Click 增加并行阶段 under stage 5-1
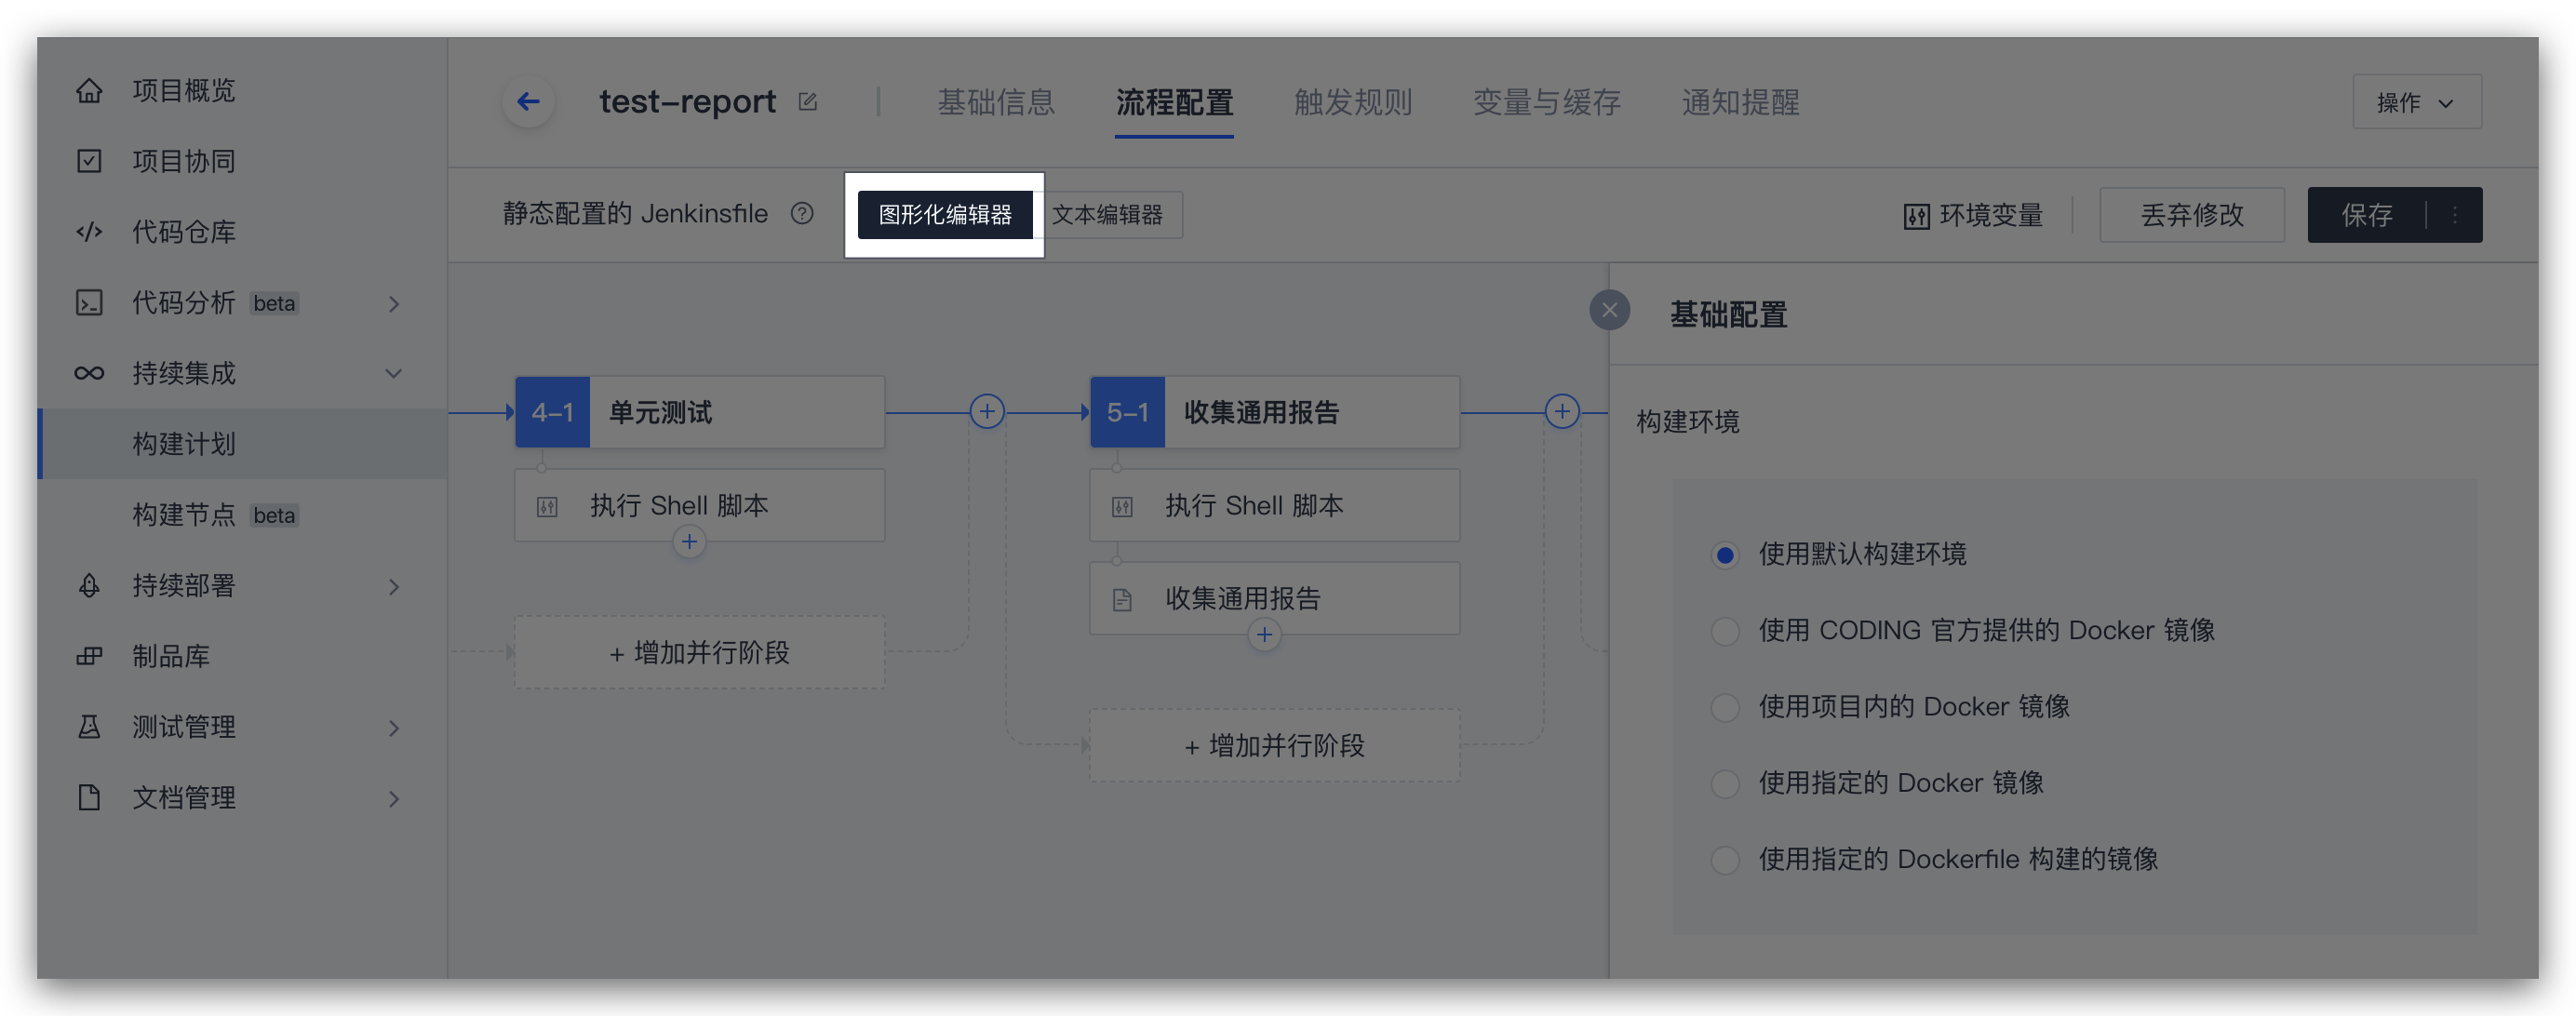Image resolution: width=2576 pixels, height=1016 pixels. tap(1274, 746)
